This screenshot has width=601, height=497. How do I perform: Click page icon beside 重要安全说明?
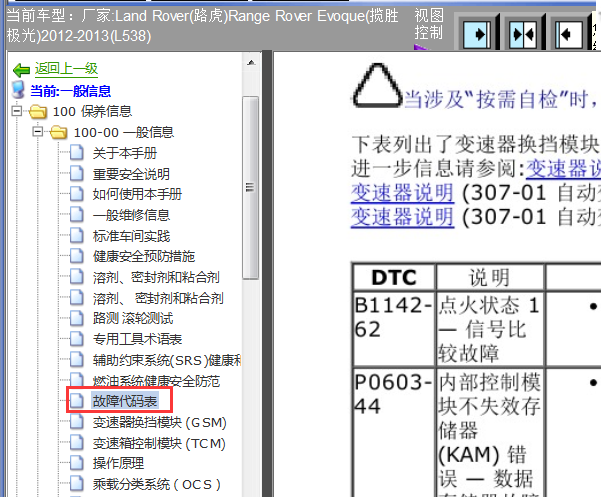coord(77,173)
